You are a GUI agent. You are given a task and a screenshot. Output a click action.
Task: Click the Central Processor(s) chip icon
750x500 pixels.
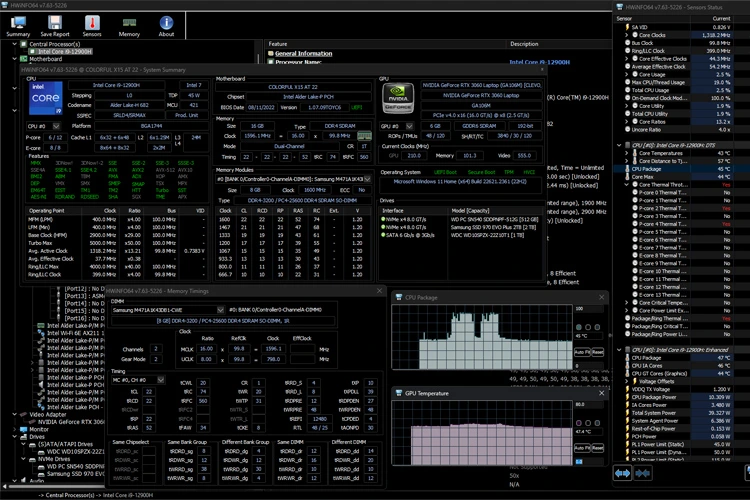click(x=23, y=44)
